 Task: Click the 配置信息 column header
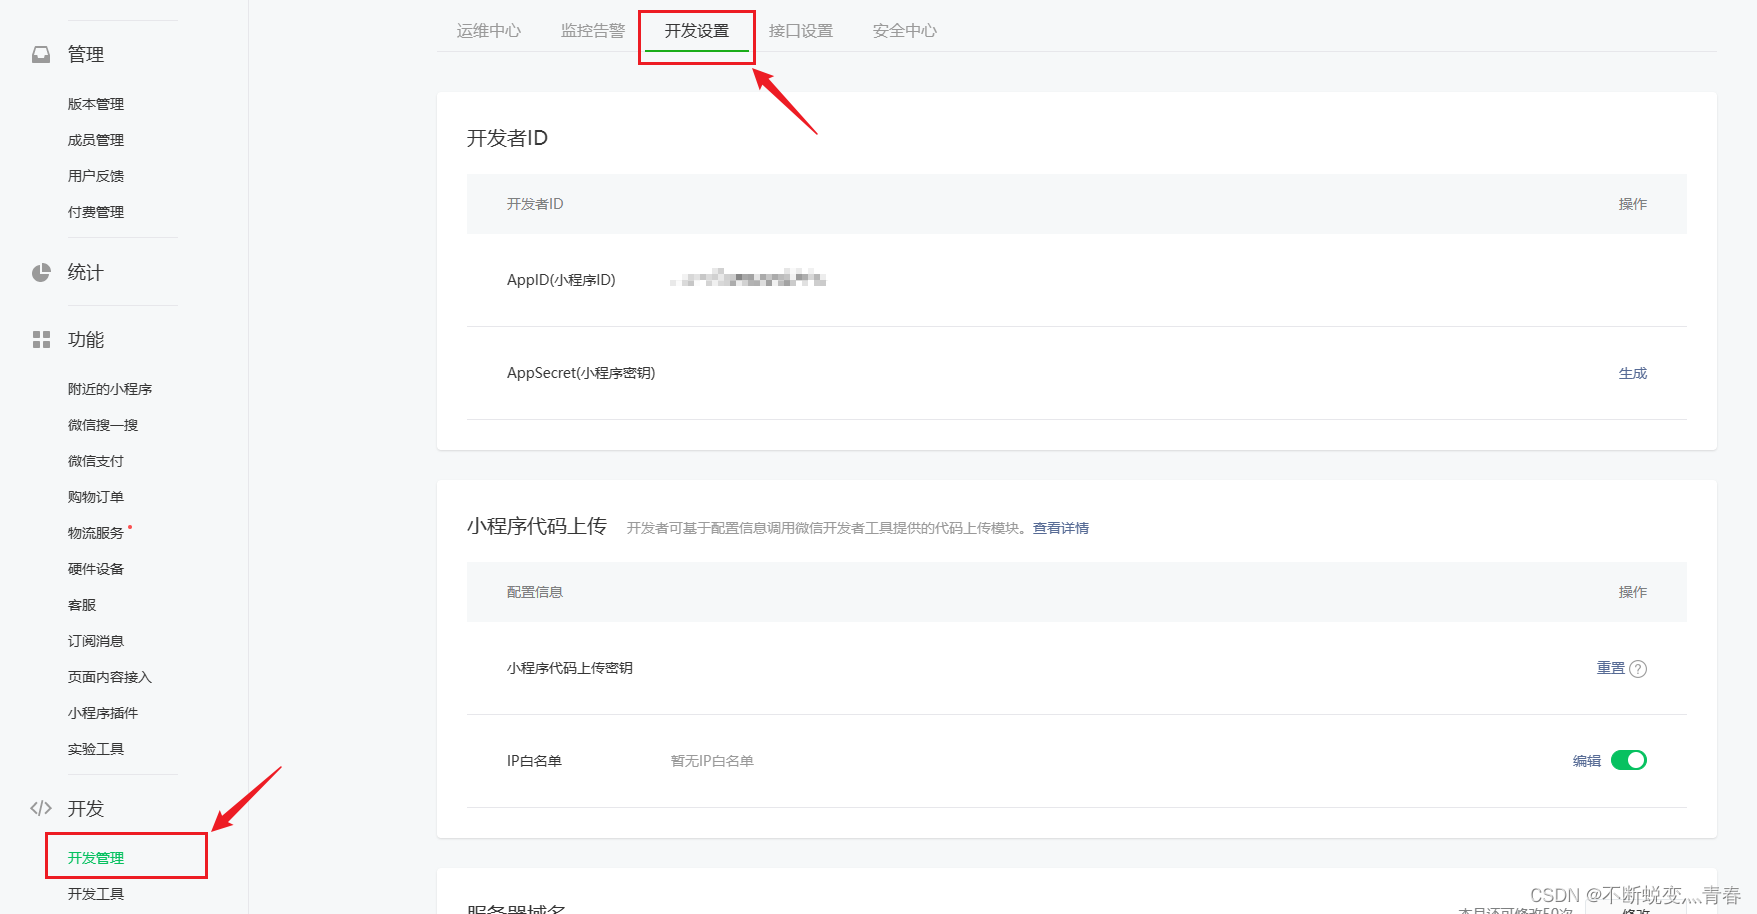point(535,592)
